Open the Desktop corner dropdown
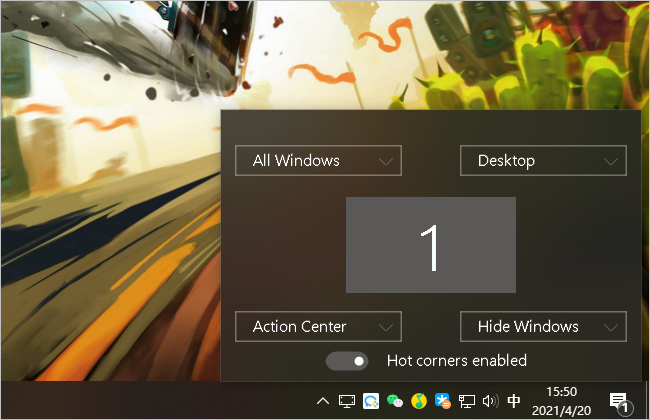Screen dimensions: 650x420 coord(543,160)
